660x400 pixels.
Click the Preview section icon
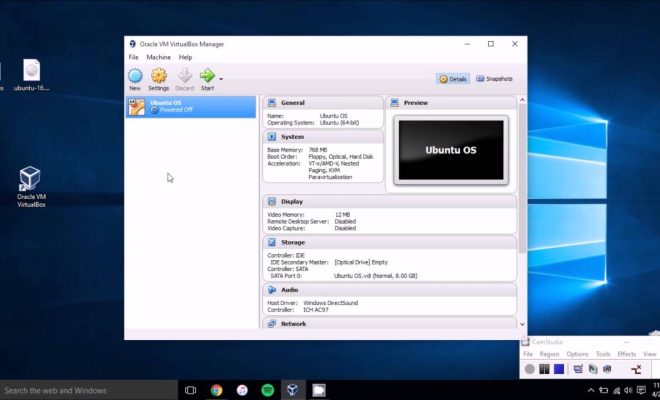(x=394, y=103)
